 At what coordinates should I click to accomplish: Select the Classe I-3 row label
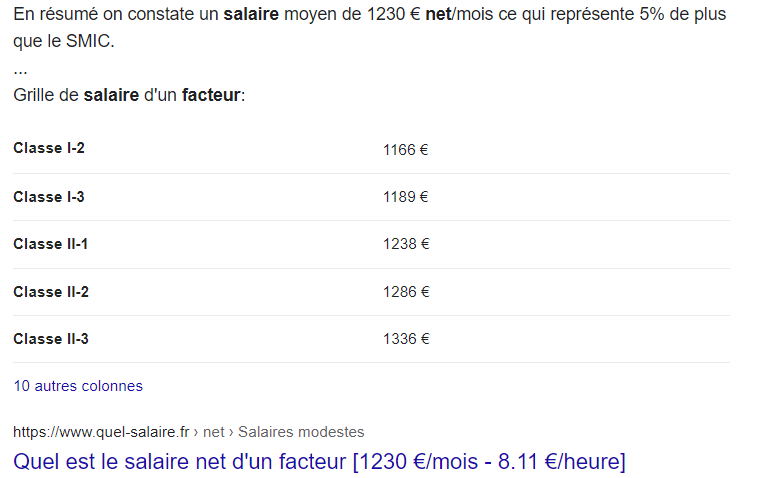49,197
